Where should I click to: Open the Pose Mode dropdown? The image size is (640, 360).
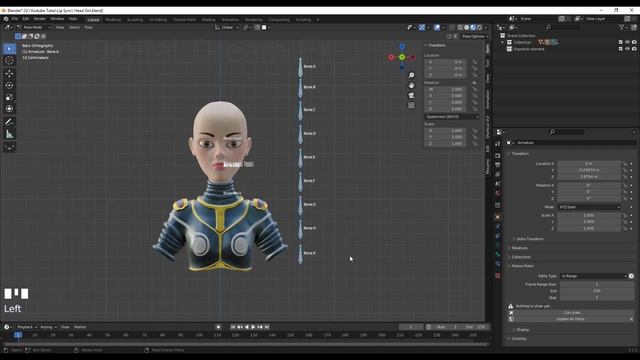[33, 27]
